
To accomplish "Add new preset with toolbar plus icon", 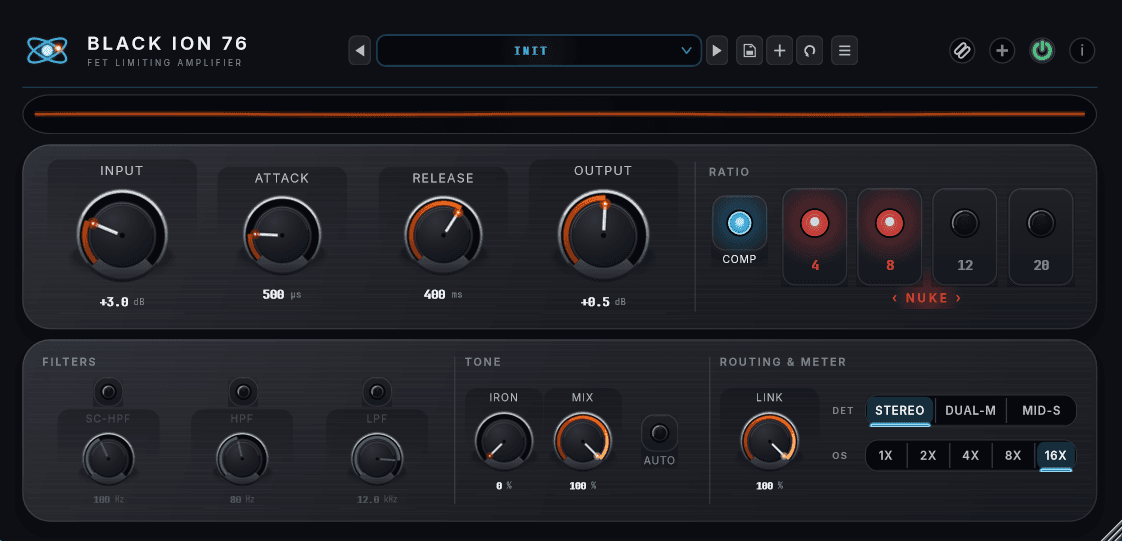I will 780,51.
